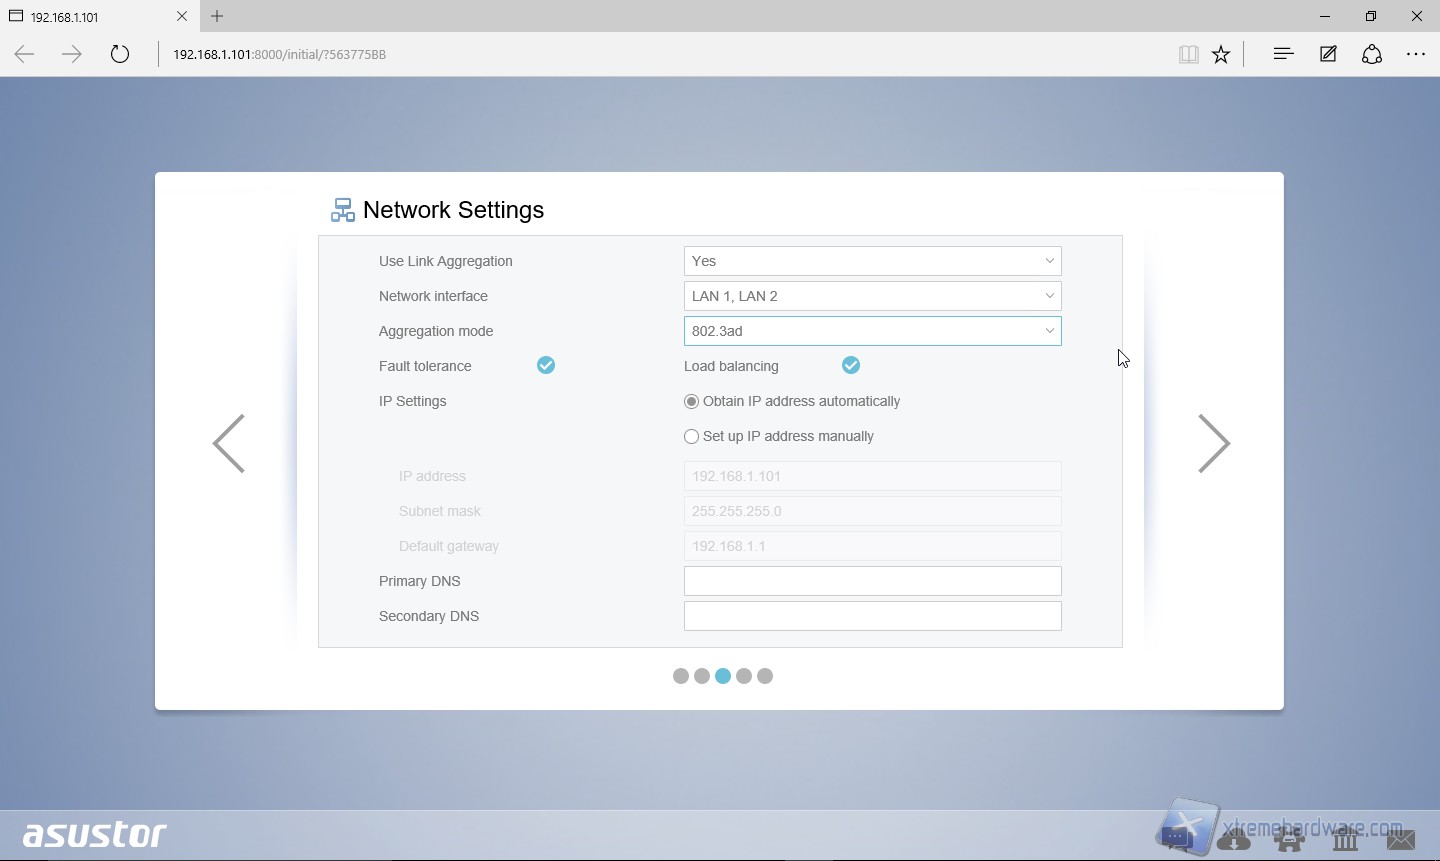Select Set up IP address manually
1440x861 pixels.
click(x=691, y=437)
